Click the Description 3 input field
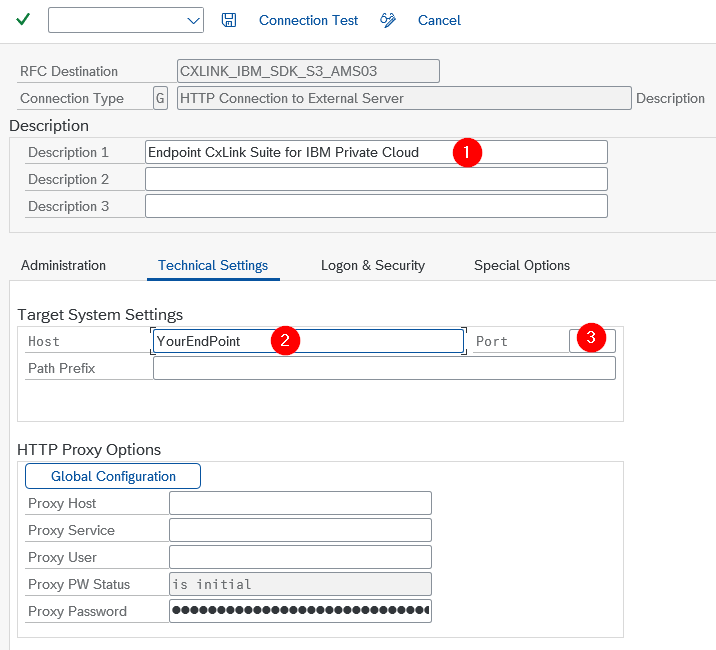 (376, 206)
